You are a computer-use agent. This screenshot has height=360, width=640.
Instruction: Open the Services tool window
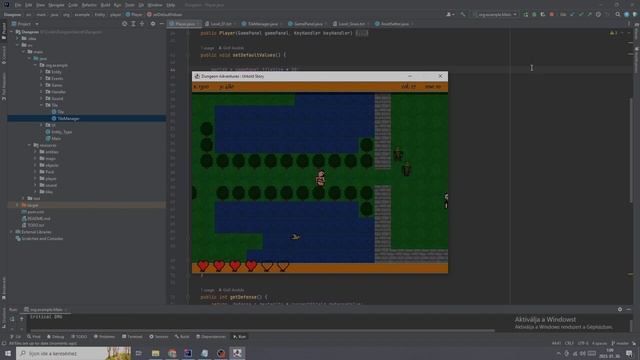[159, 337]
